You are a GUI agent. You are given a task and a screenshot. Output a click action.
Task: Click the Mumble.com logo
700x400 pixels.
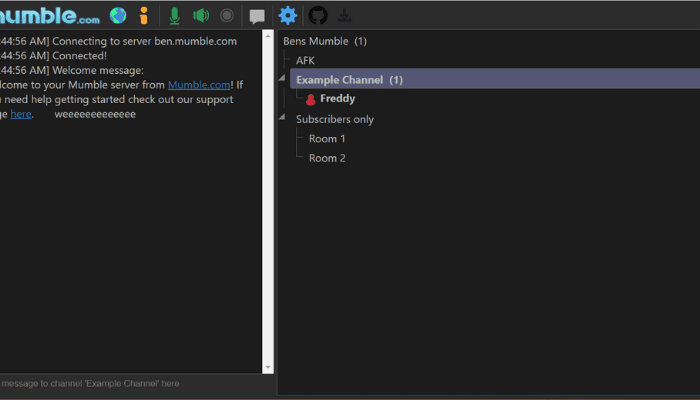click(x=50, y=16)
